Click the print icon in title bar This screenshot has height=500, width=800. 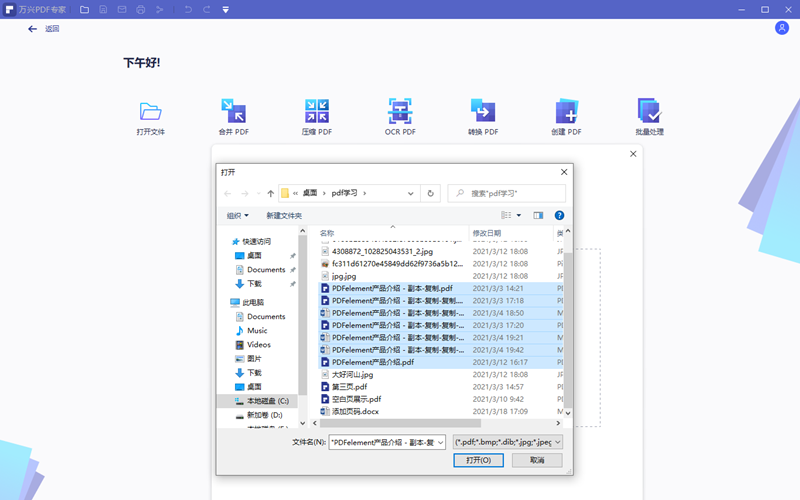point(141,10)
